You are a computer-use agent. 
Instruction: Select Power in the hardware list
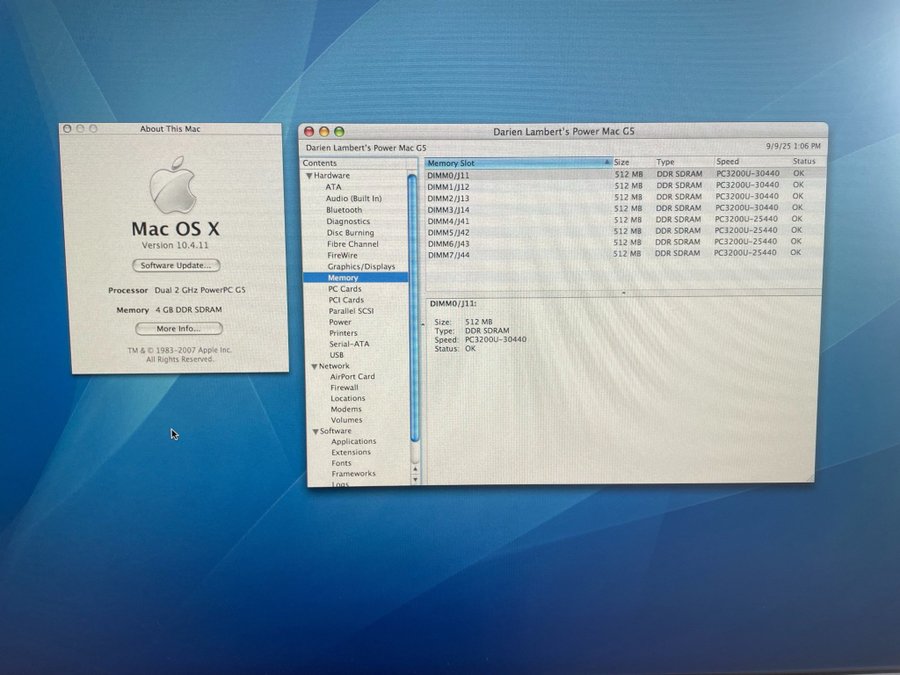coord(340,322)
